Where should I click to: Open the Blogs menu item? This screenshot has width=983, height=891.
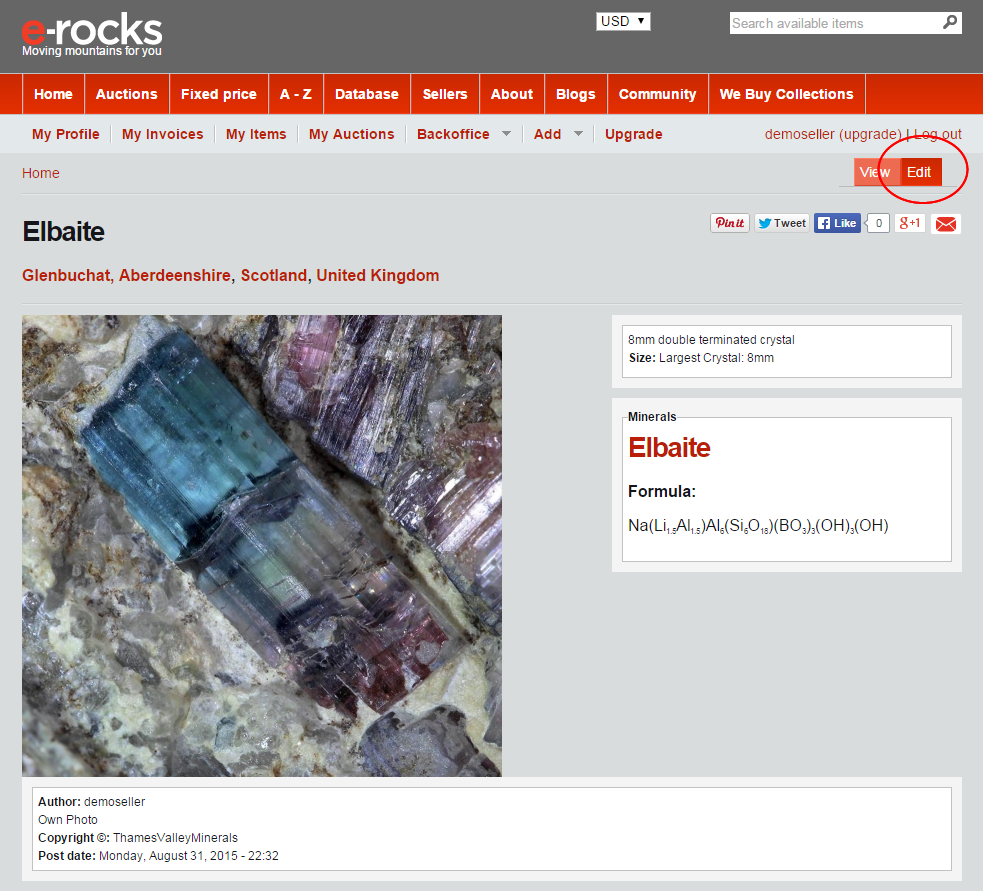click(576, 94)
